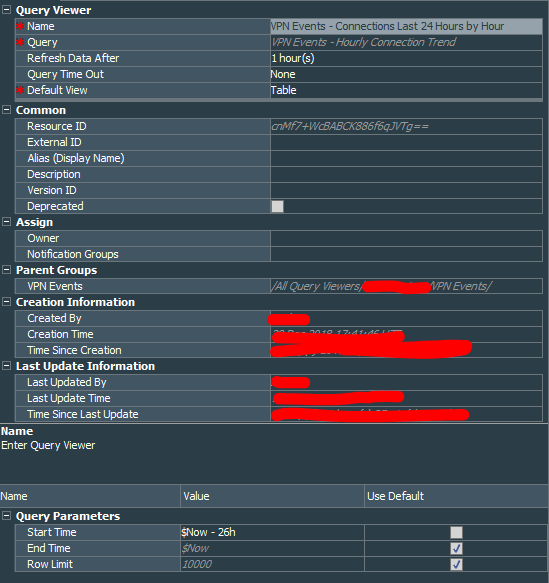Click the Alias (Display Name) value field

coord(406,158)
